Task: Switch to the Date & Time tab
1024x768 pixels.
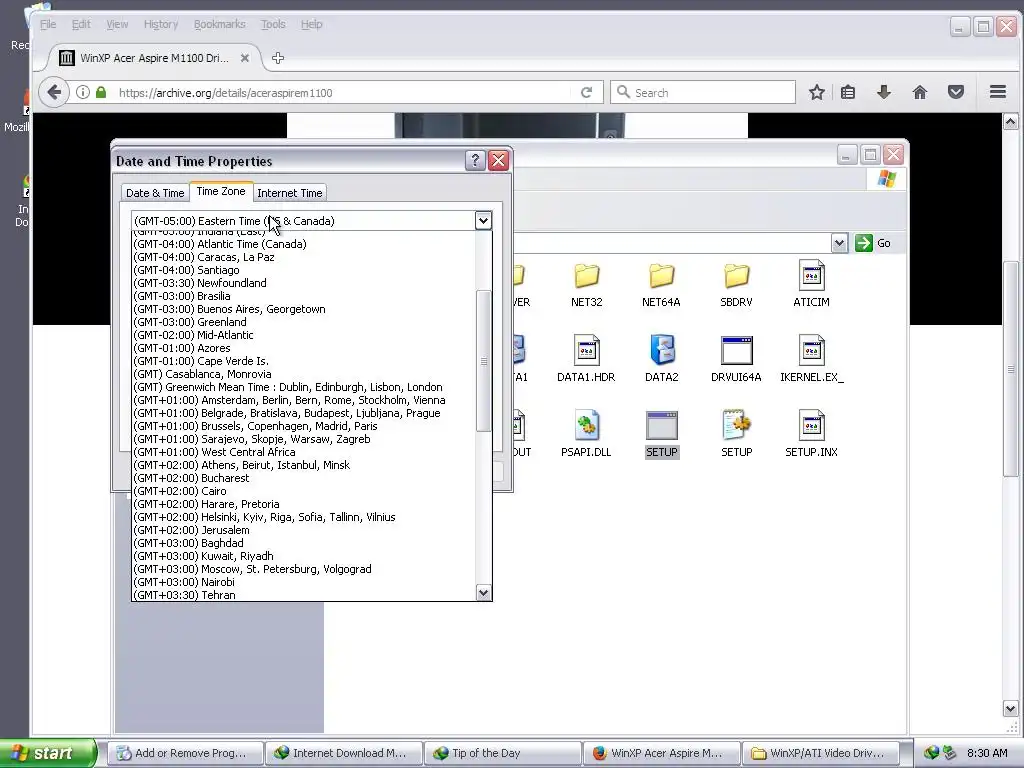Action: tap(155, 193)
